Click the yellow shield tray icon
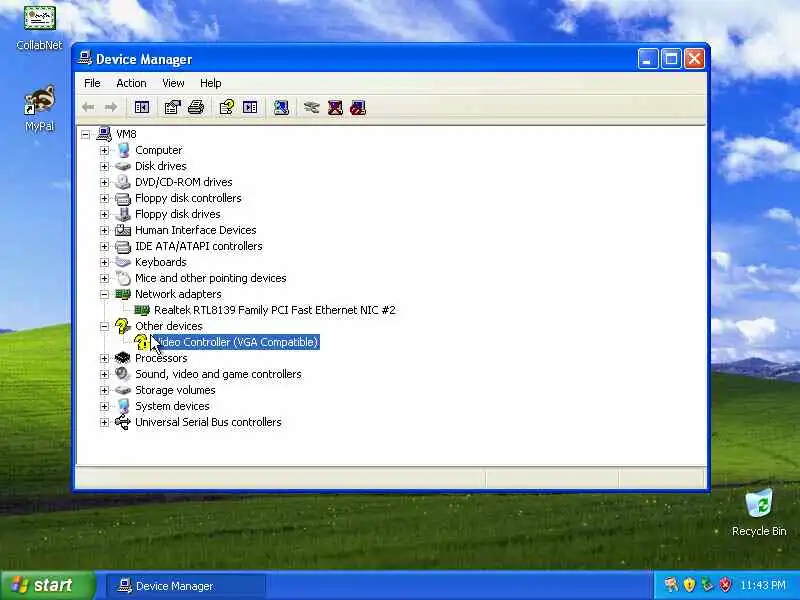Screen dimensions: 800x600 689,585
